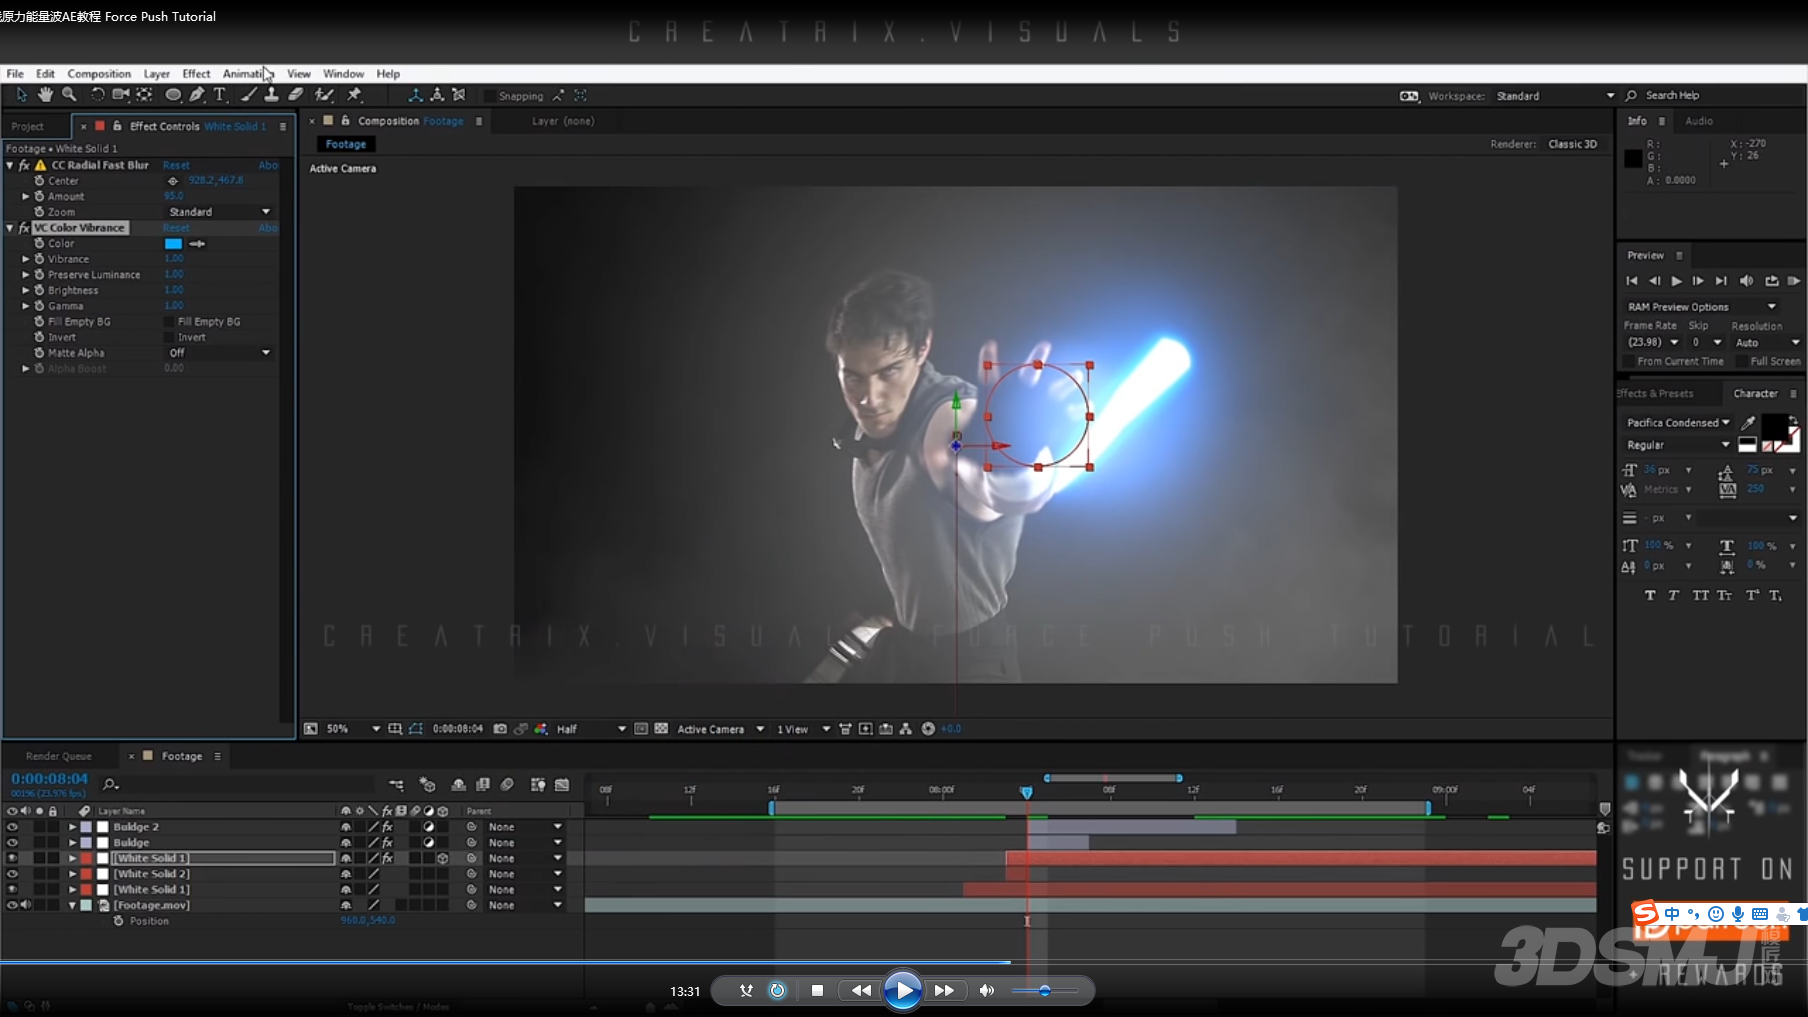Viewport: 1808px width, 1017px height.
Task: Check the From Current Time option
Action: click(1629, 361)
